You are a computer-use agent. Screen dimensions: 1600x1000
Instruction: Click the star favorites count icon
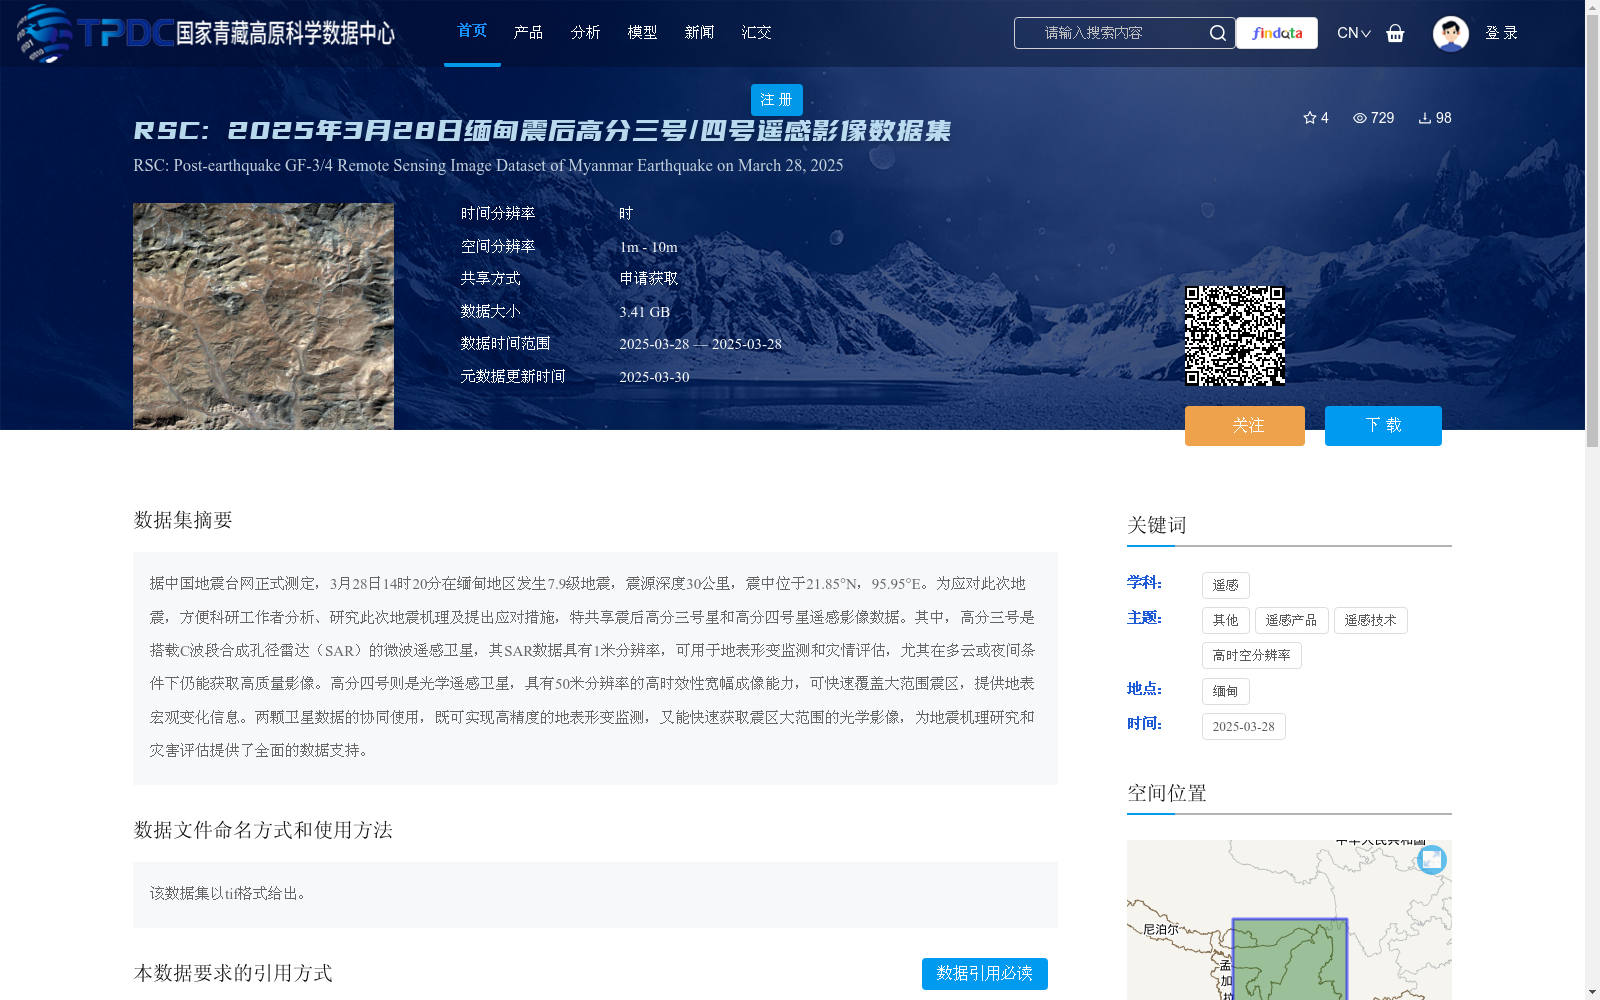pyautogui.click(x=1310, y=118)
